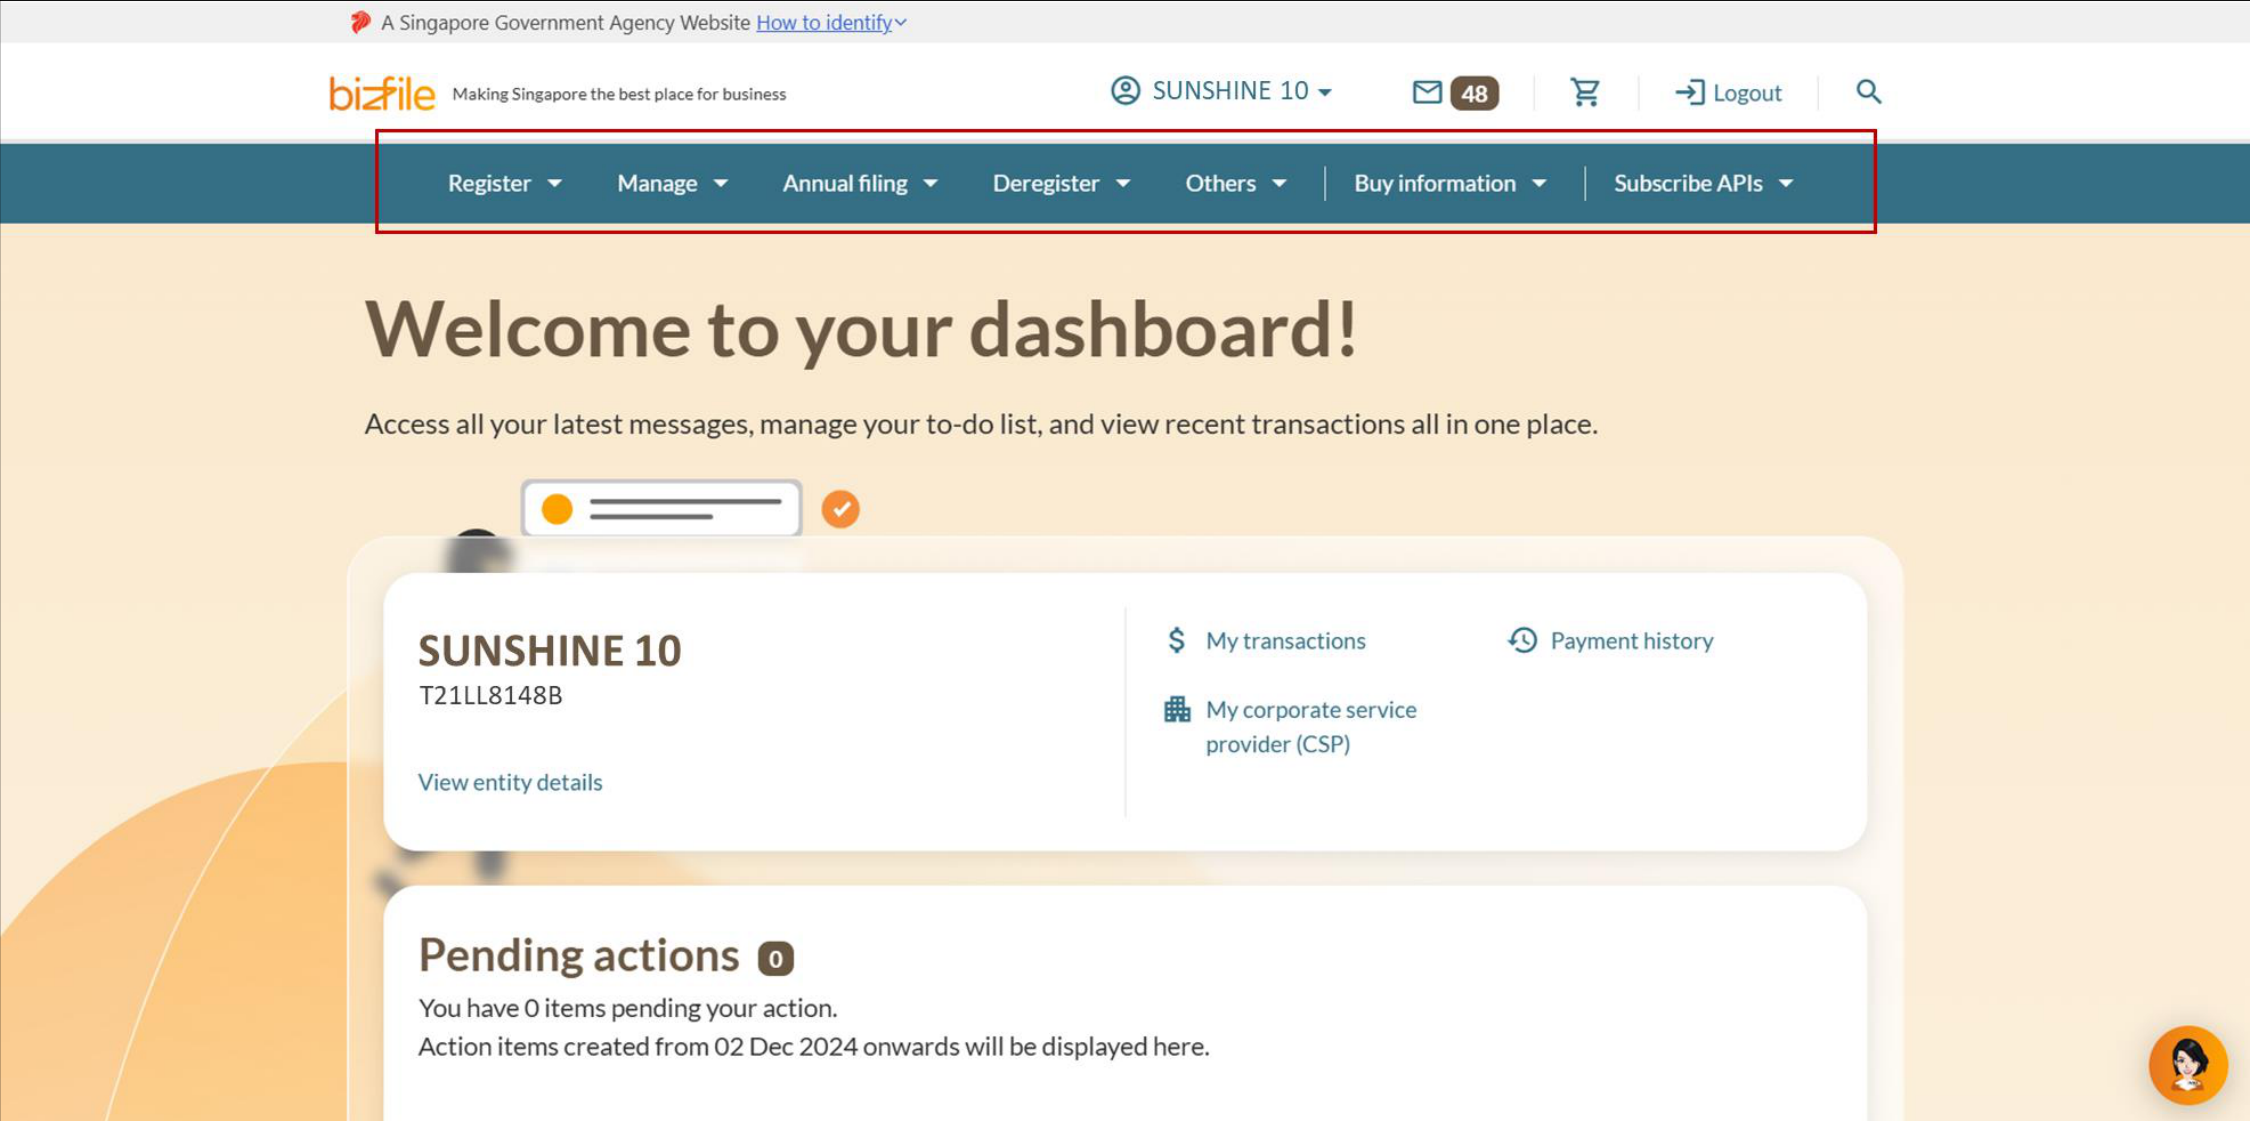Click the Register dropdown arrow
The width and height of the screenshot is (2250, 1121).
(x=555, y=183)
